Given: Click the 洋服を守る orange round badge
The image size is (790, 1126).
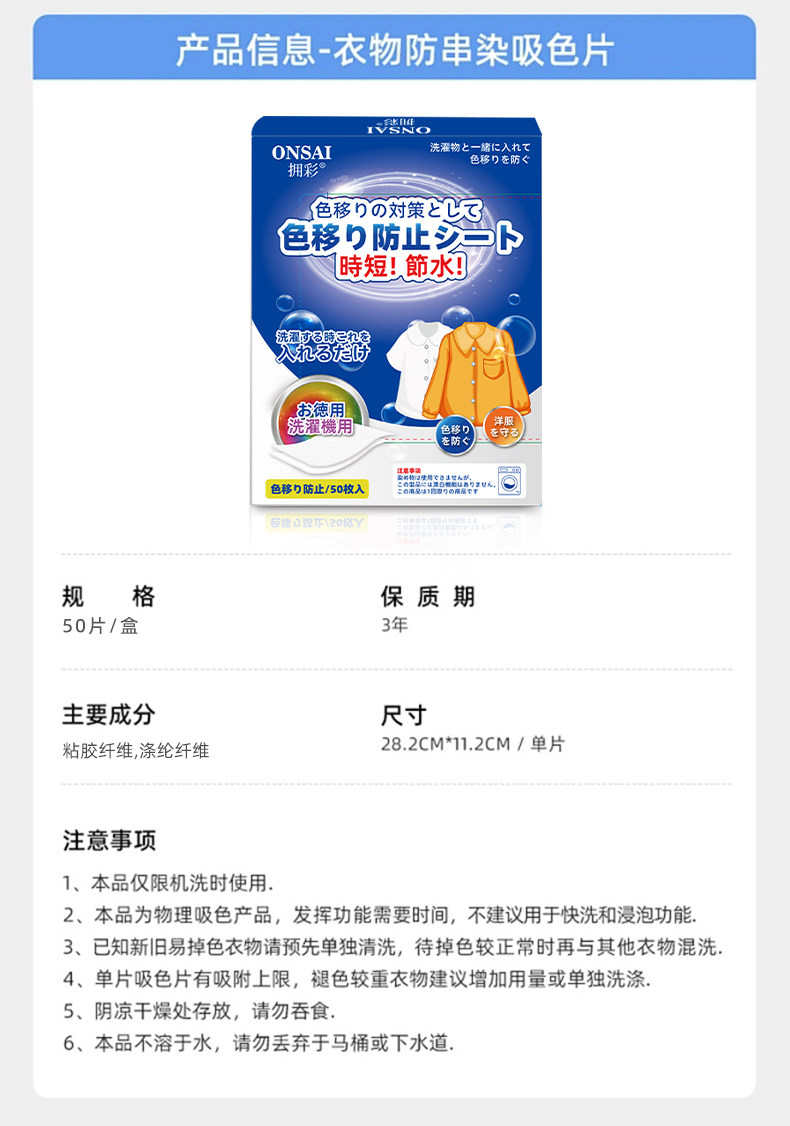Looking at the screenshot, I should tap(504, 427).
